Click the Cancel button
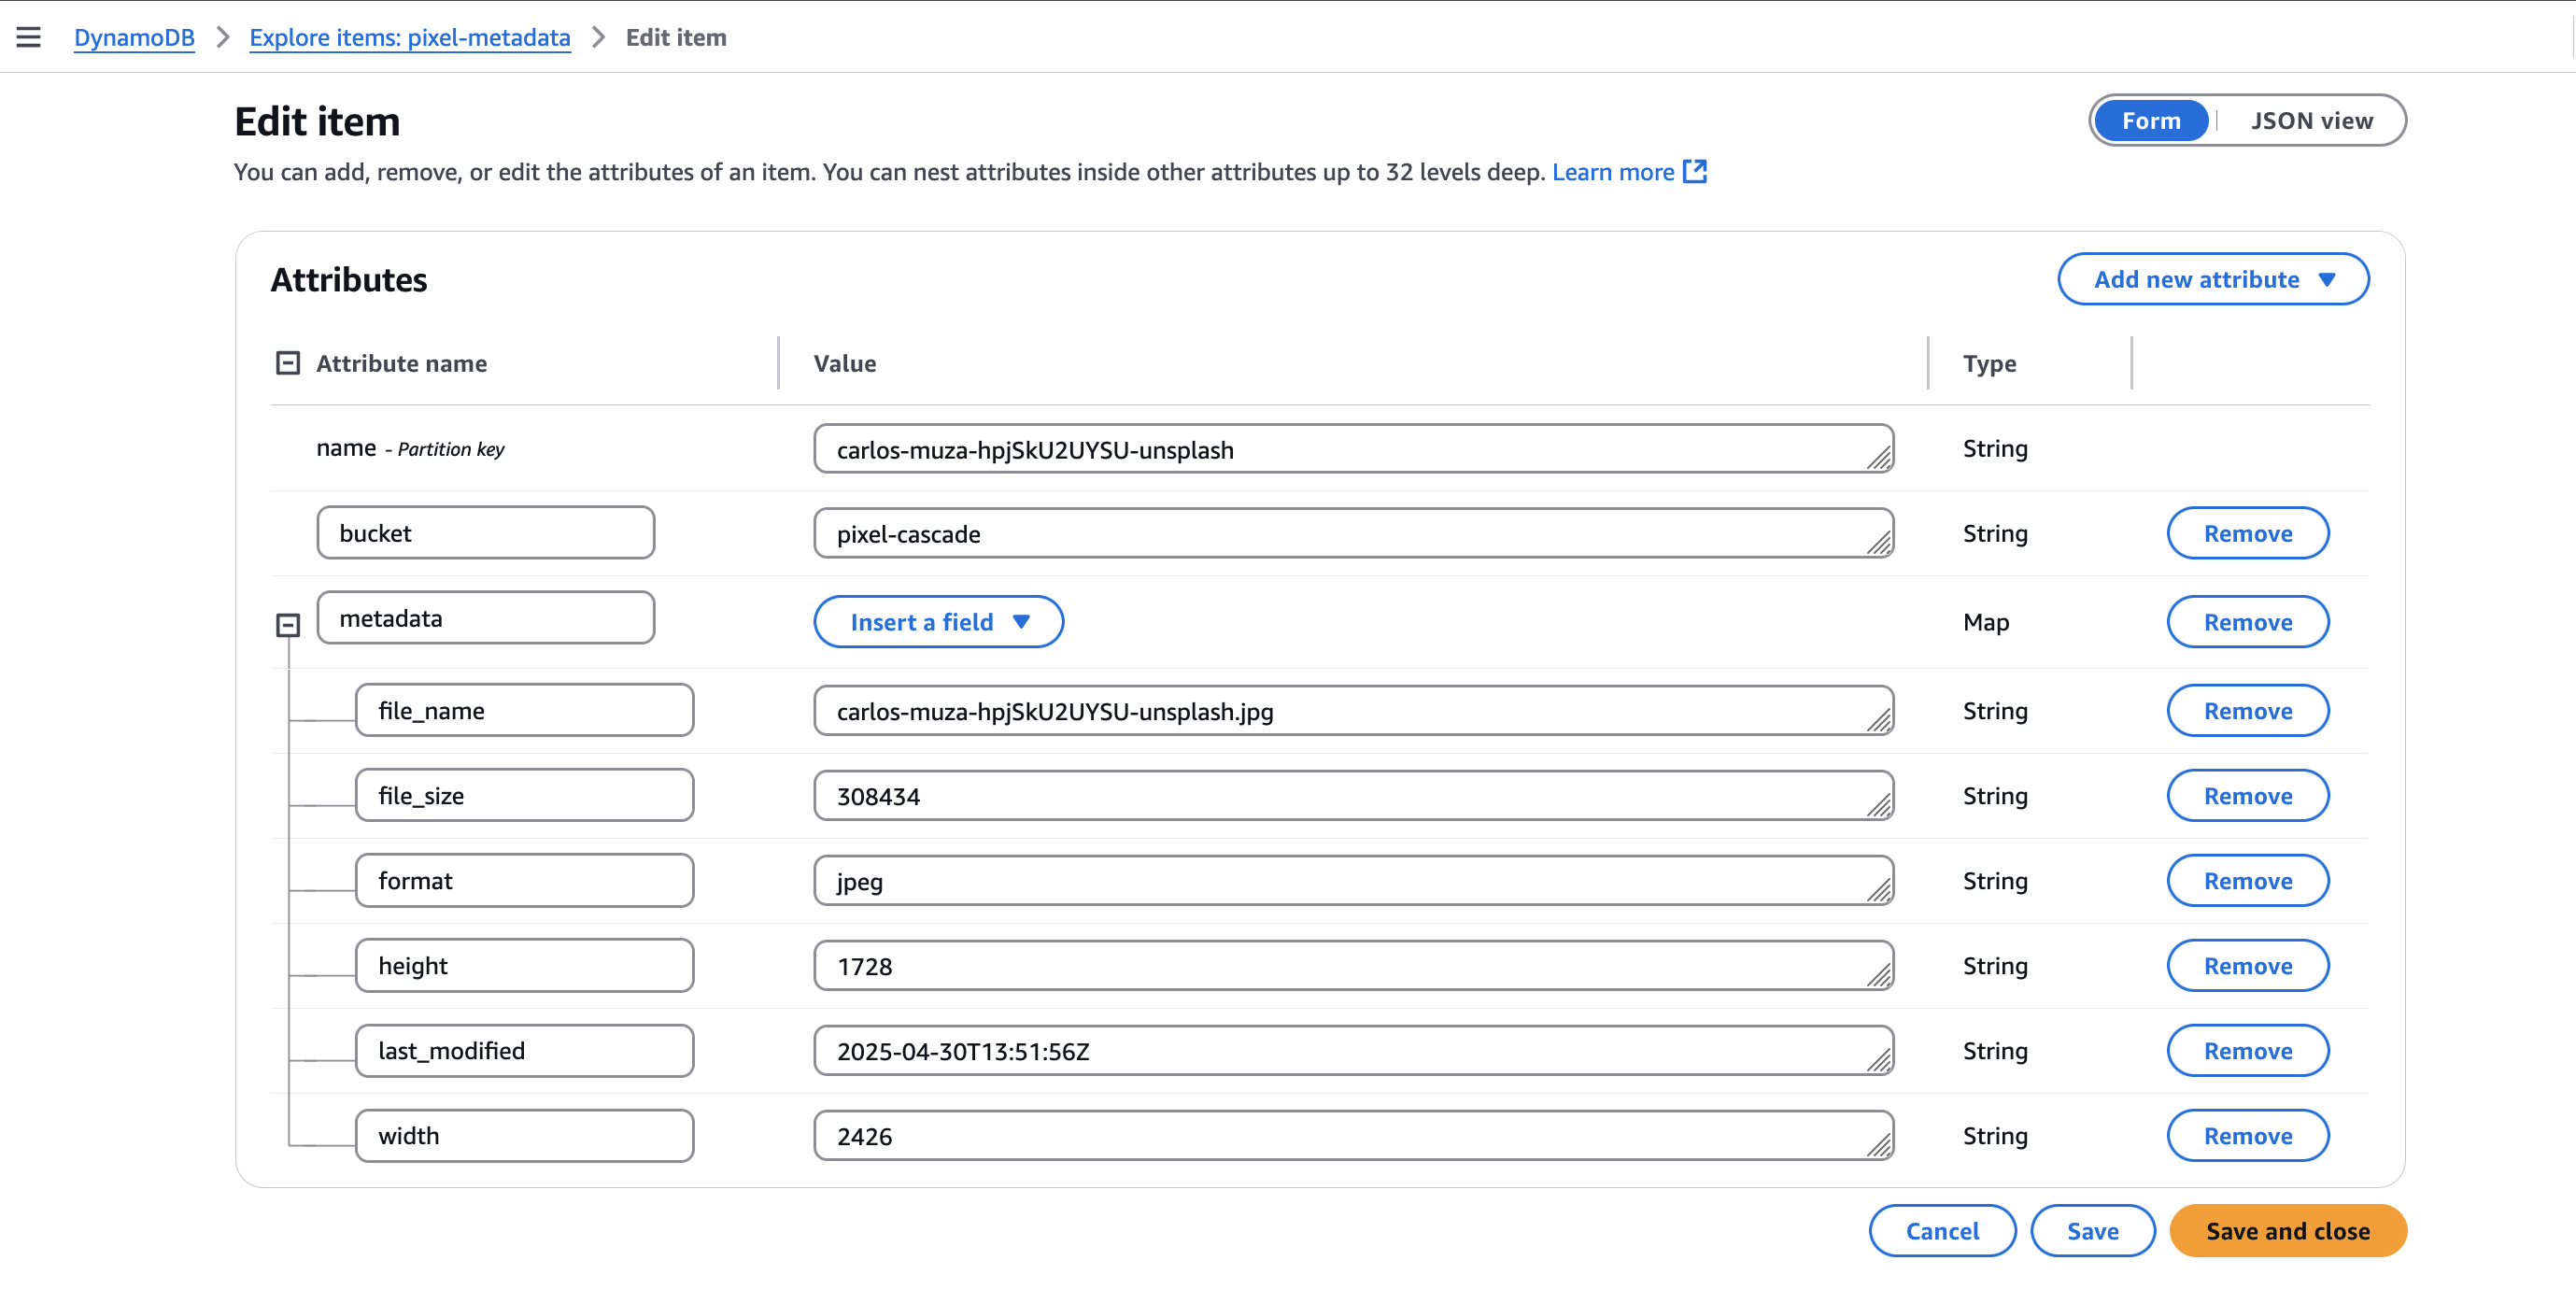This screenshot has height=1289, width=2576. [x=1942, y=1231]
